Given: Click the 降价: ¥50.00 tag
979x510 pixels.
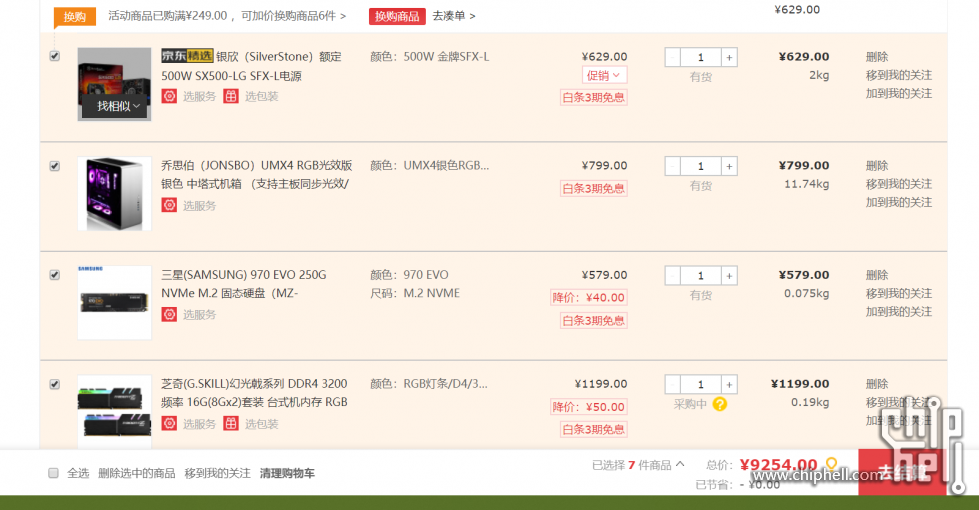Looking at the screenshot, I should [x=588, y=407].
